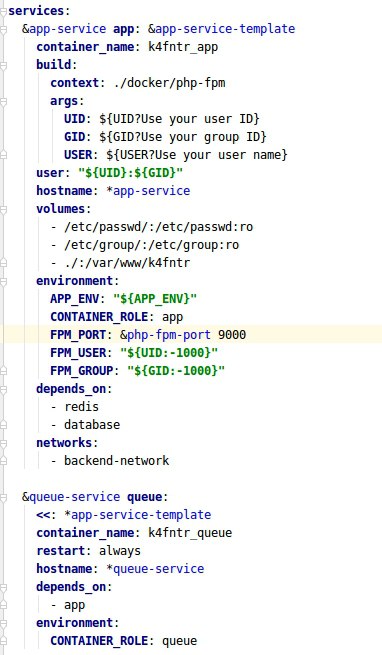
Task: Click the "FPM_PORT" key on highlighted line
Action: point(78,335)
